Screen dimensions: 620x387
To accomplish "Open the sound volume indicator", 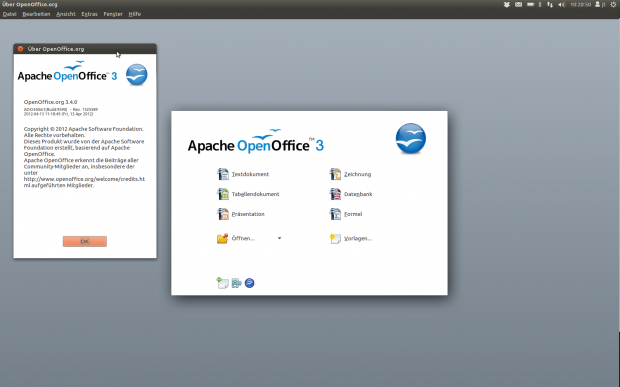I will (x=561, y=4).
